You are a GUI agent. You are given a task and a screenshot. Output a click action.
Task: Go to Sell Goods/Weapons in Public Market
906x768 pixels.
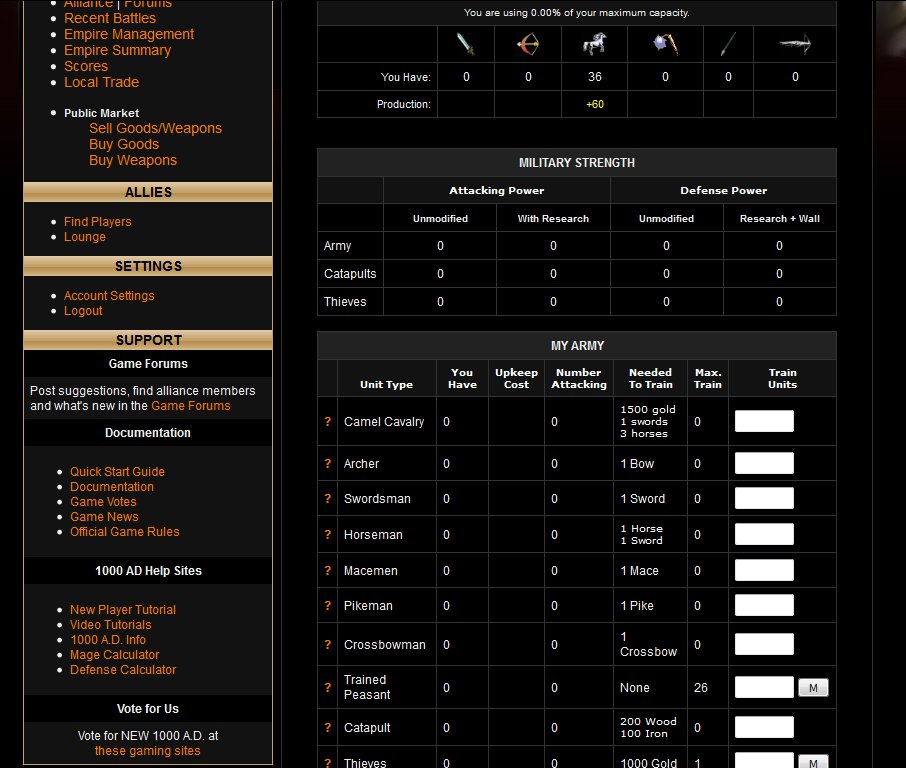pos(155,128)
